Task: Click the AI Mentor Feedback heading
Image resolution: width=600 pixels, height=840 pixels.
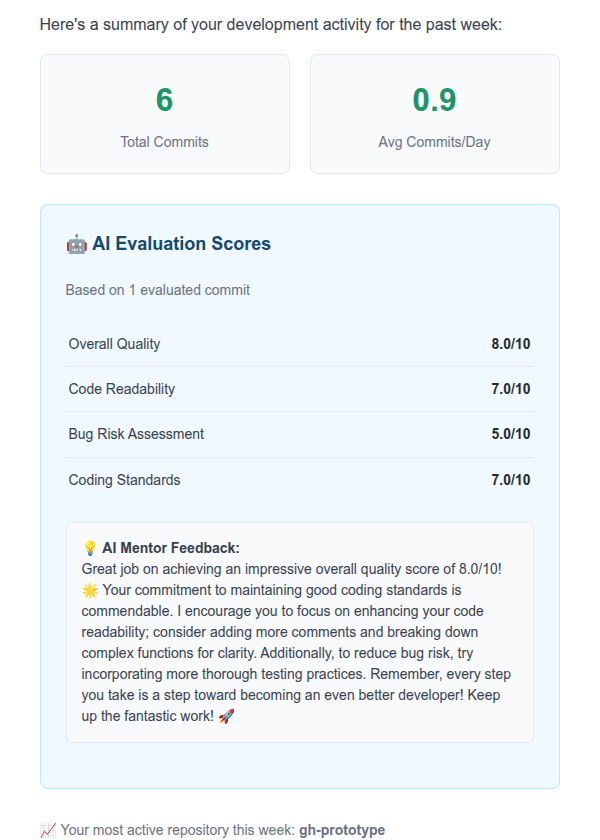Action: click(x=171, y=548)
